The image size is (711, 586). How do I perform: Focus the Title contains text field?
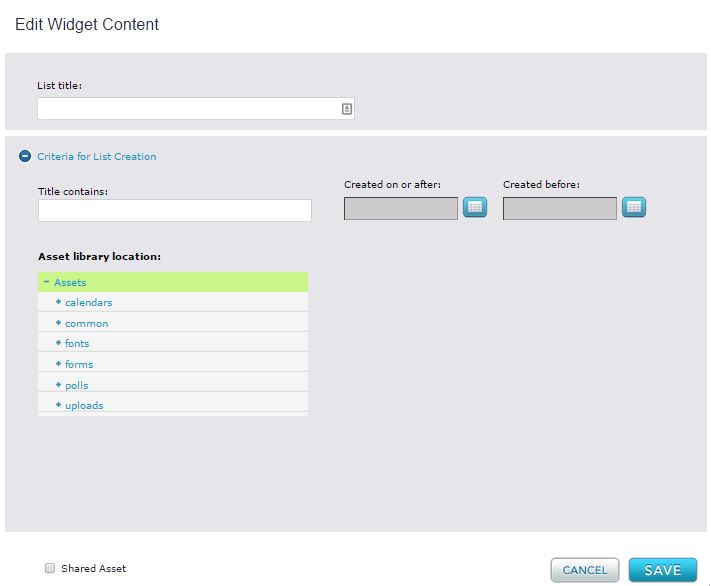175,210
